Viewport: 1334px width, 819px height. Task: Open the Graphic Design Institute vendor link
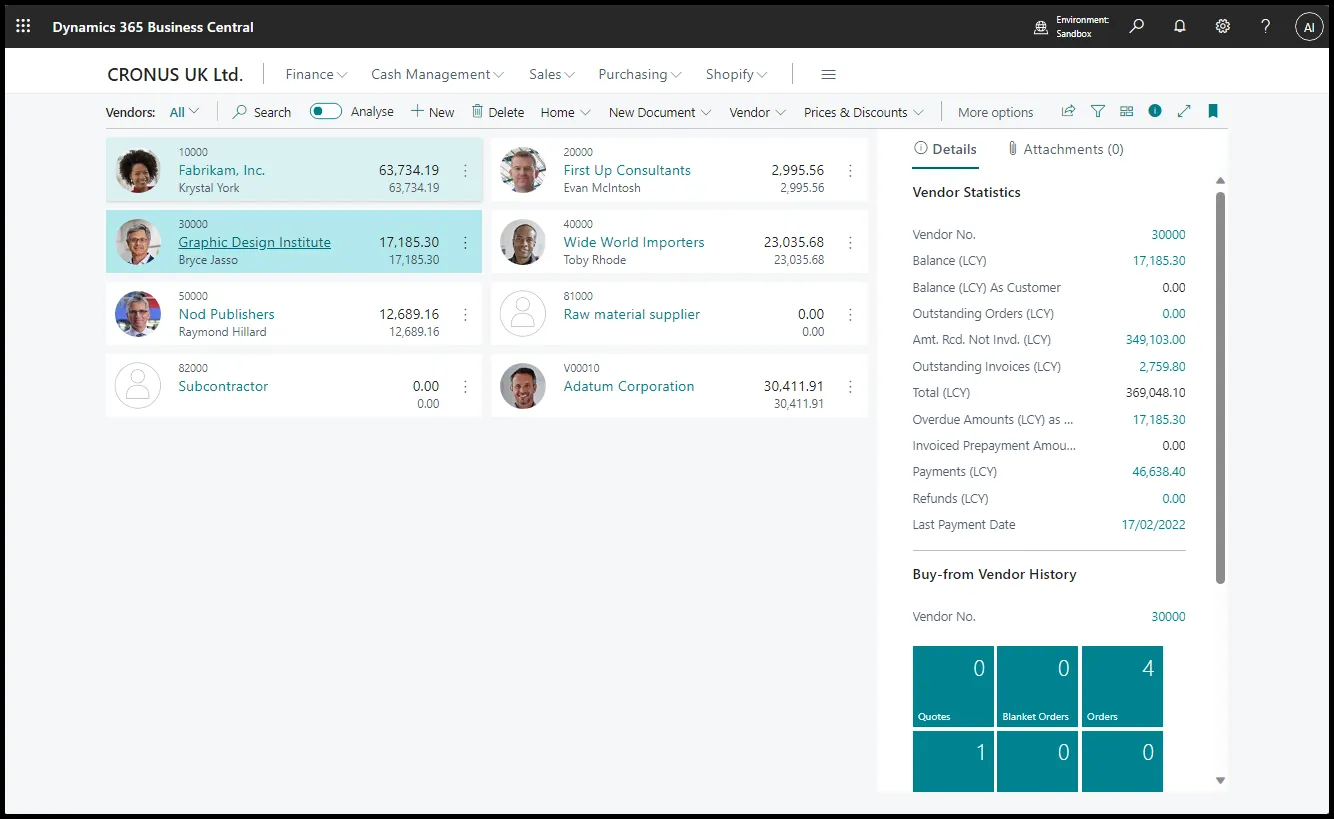pyautogui.click(x=255, y=242)
